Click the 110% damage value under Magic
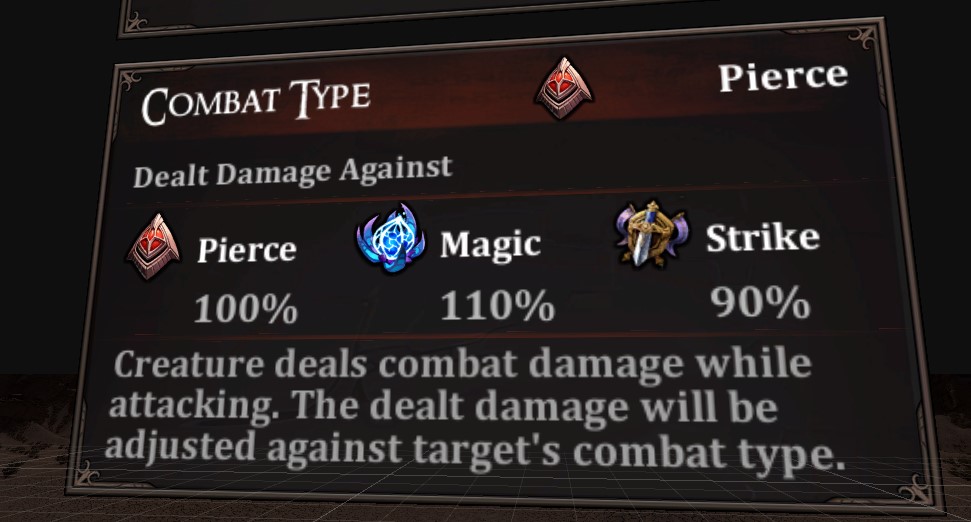Image resolution: width=971 pixels, height=522 pixels. (x=497, y=305)
